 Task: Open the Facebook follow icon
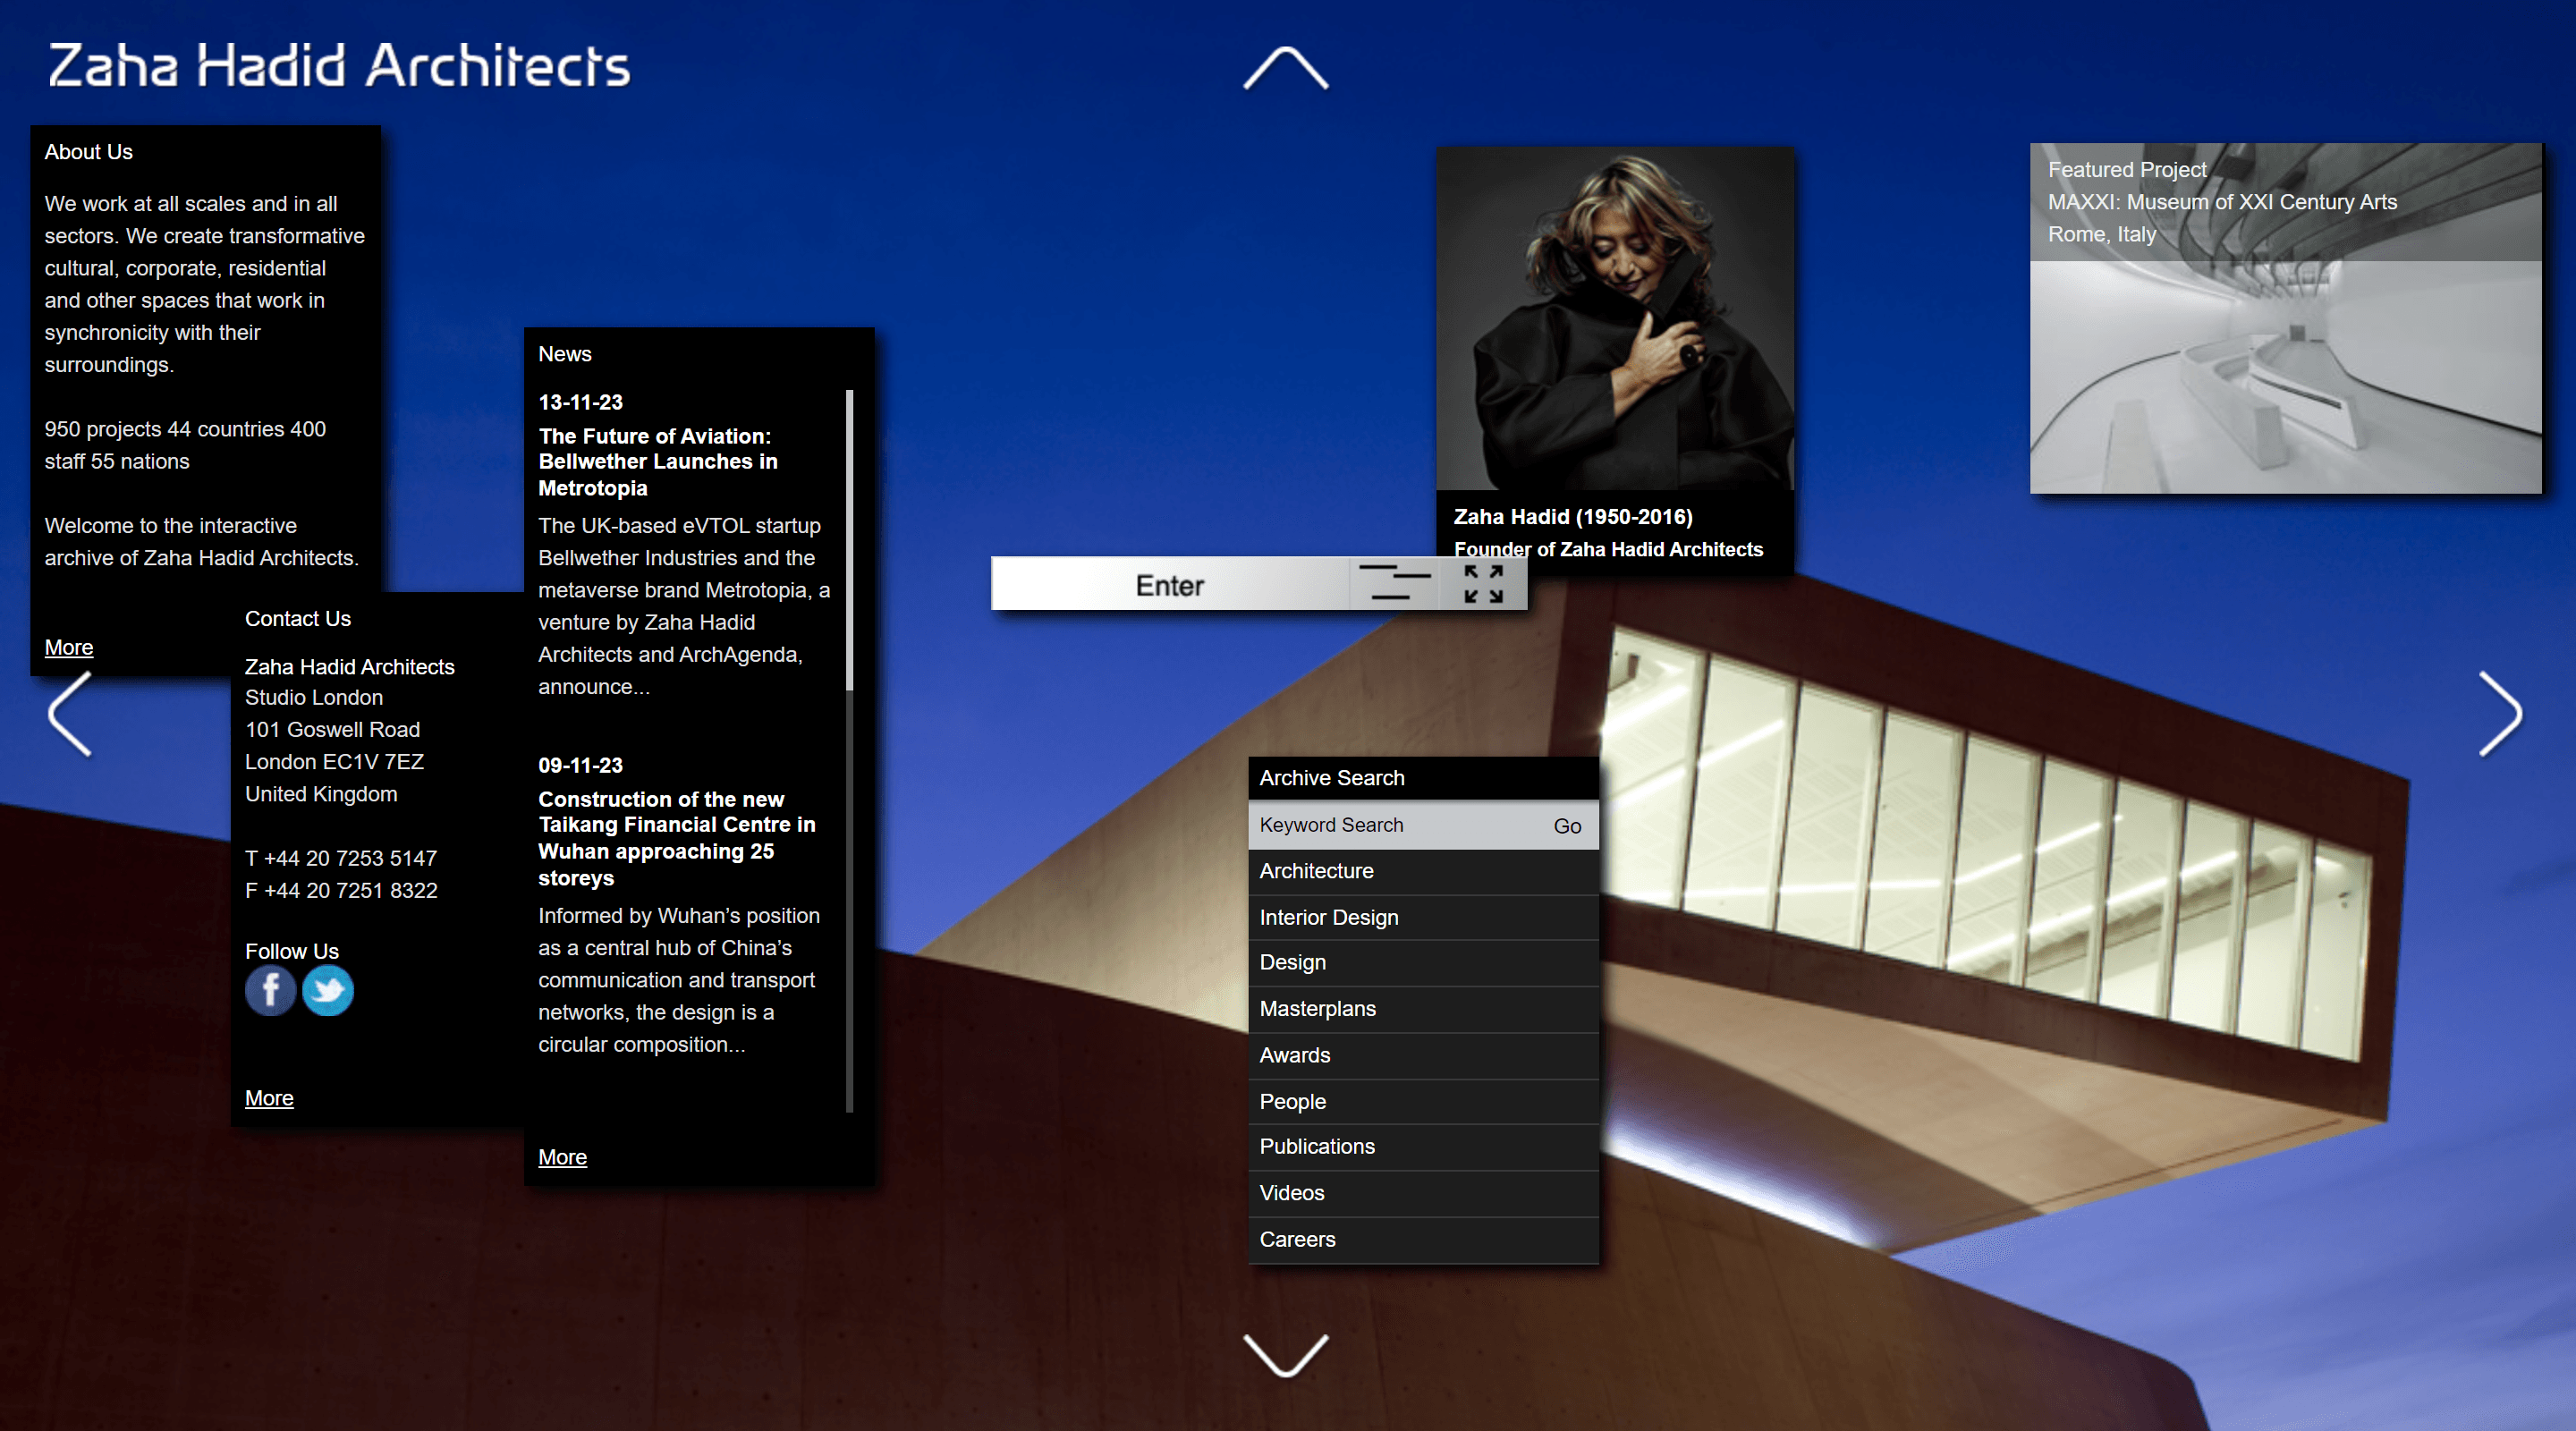pyautogui.click(x=270, y=991)
